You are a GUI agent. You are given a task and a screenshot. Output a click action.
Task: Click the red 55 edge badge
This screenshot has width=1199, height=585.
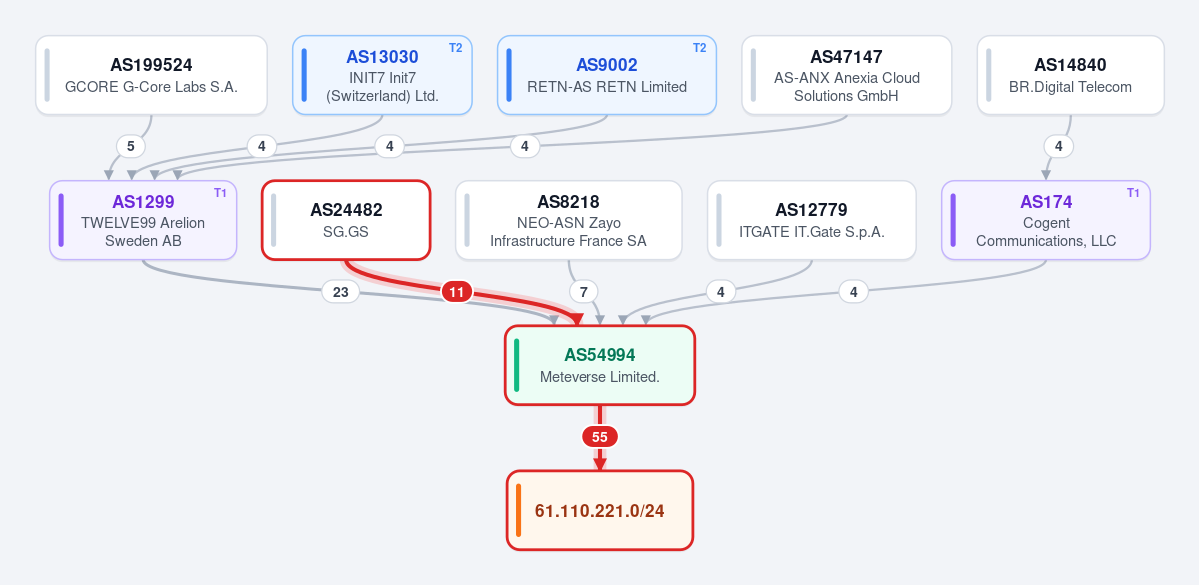click(600, 437)
